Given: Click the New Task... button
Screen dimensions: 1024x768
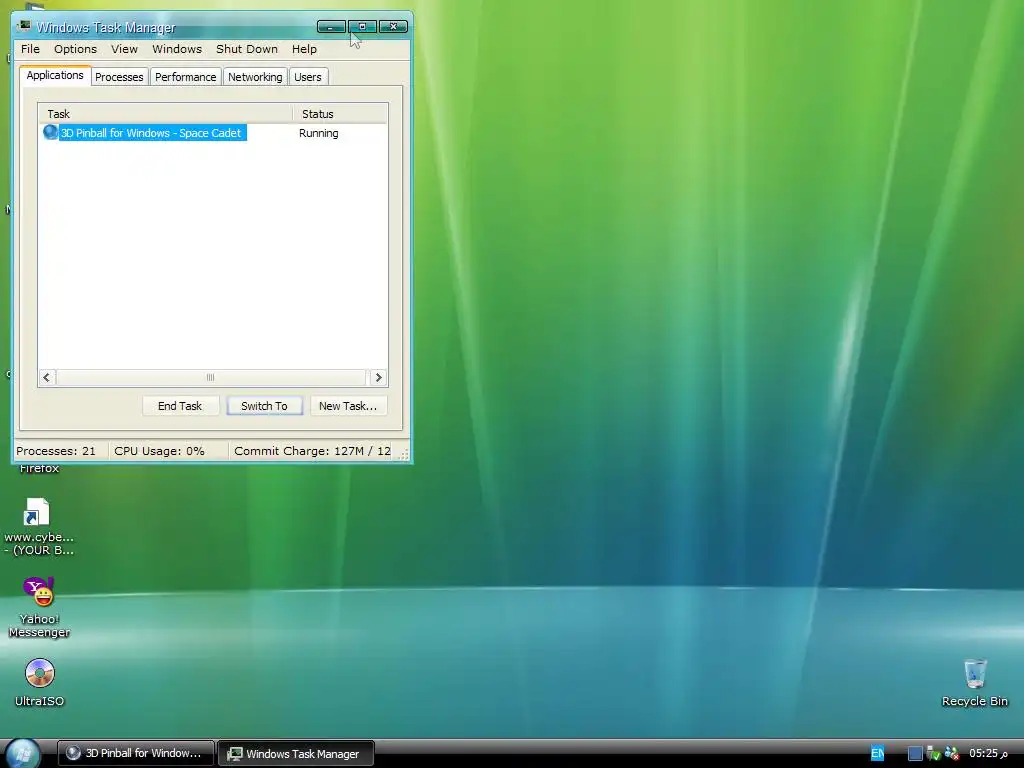Looking at the screenshot, I should pyautogui.click(x=348, y=406).
